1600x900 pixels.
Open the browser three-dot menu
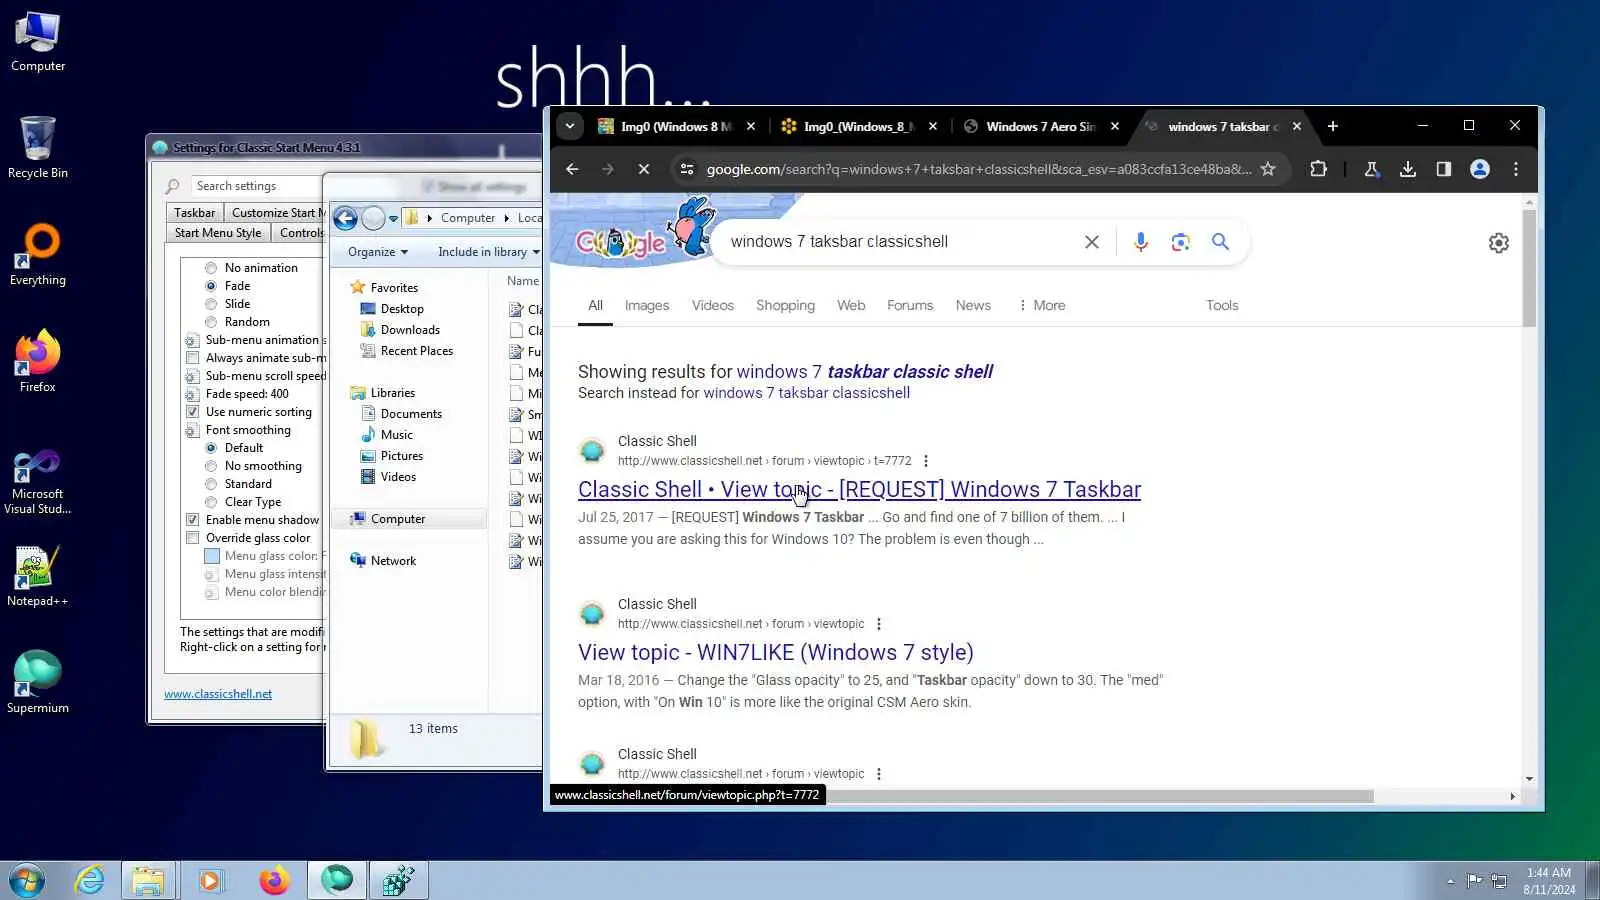(1516, 169)
